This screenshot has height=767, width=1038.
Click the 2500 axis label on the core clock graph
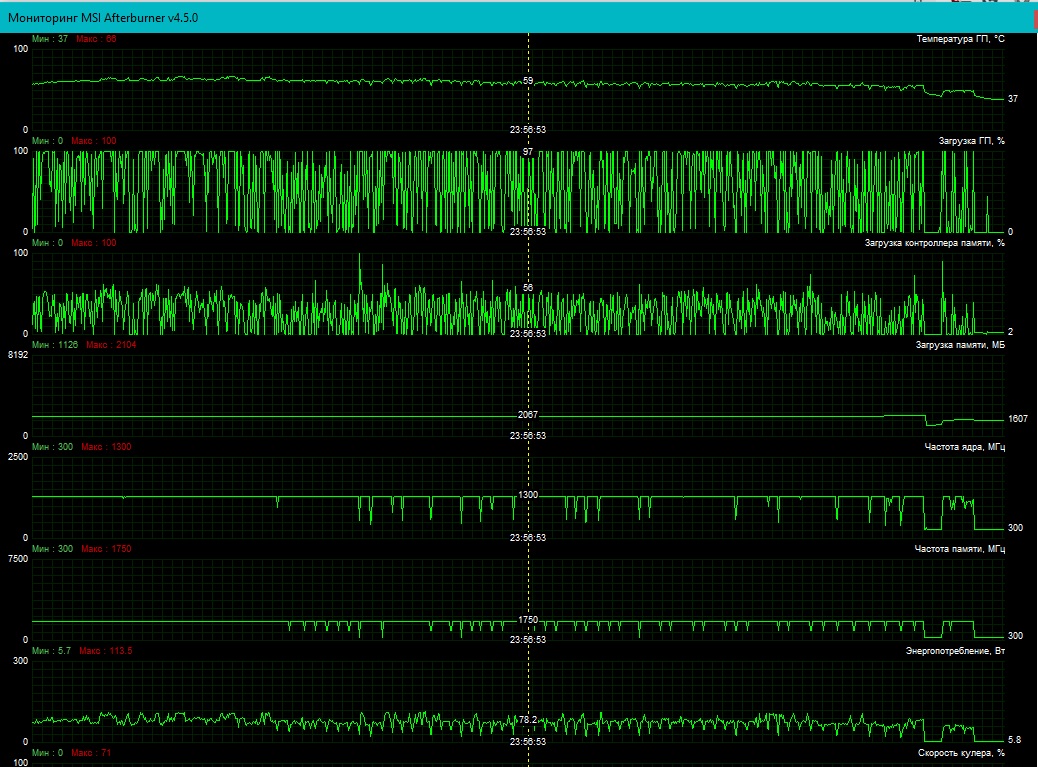pyautogui.click(x=18, y=457)
